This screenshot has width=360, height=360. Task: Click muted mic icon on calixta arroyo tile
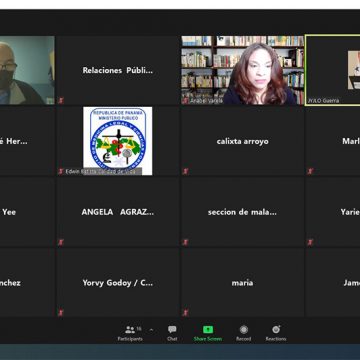click(x=186, y=171)
